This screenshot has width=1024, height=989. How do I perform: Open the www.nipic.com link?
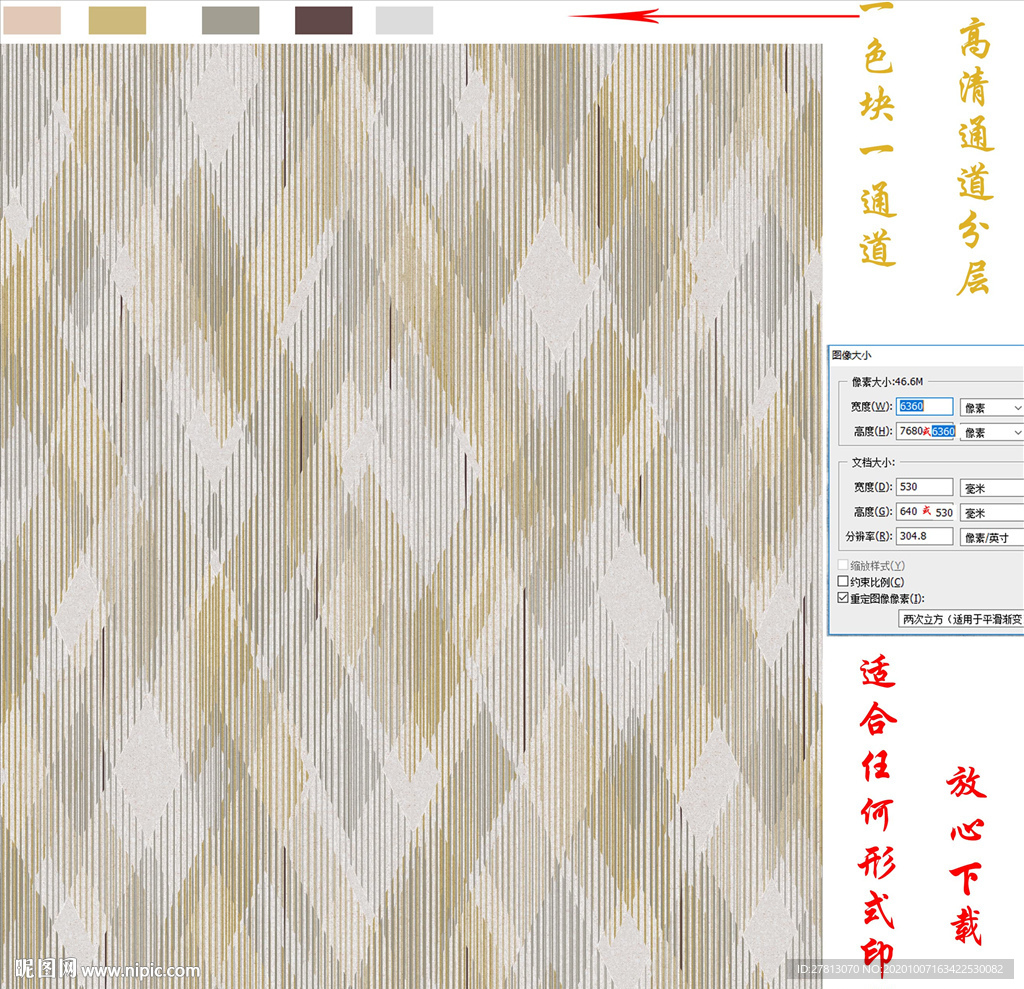point(141,970)
